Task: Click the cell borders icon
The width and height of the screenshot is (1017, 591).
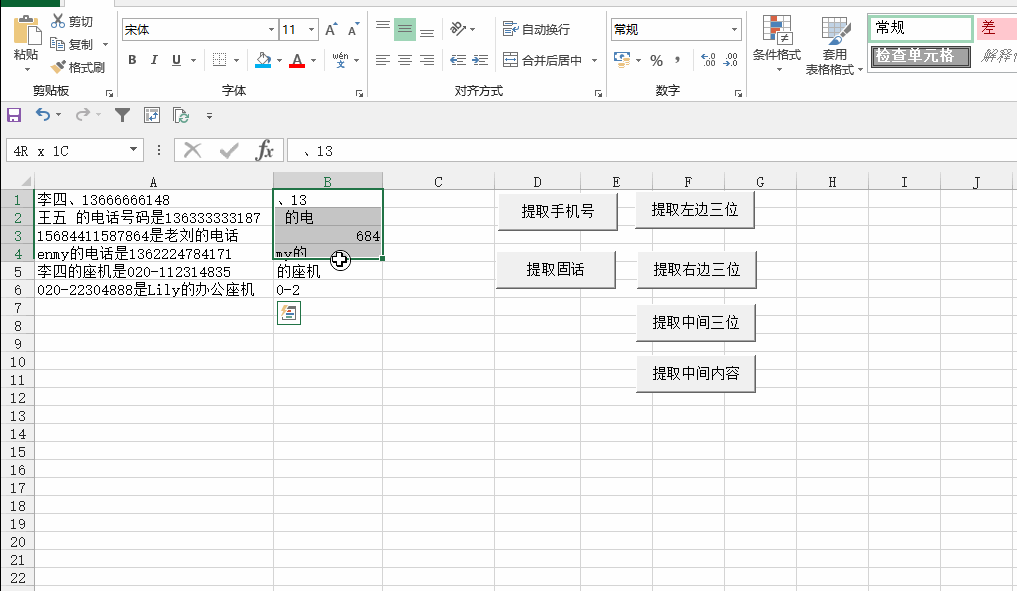Action: coord(220,60)
